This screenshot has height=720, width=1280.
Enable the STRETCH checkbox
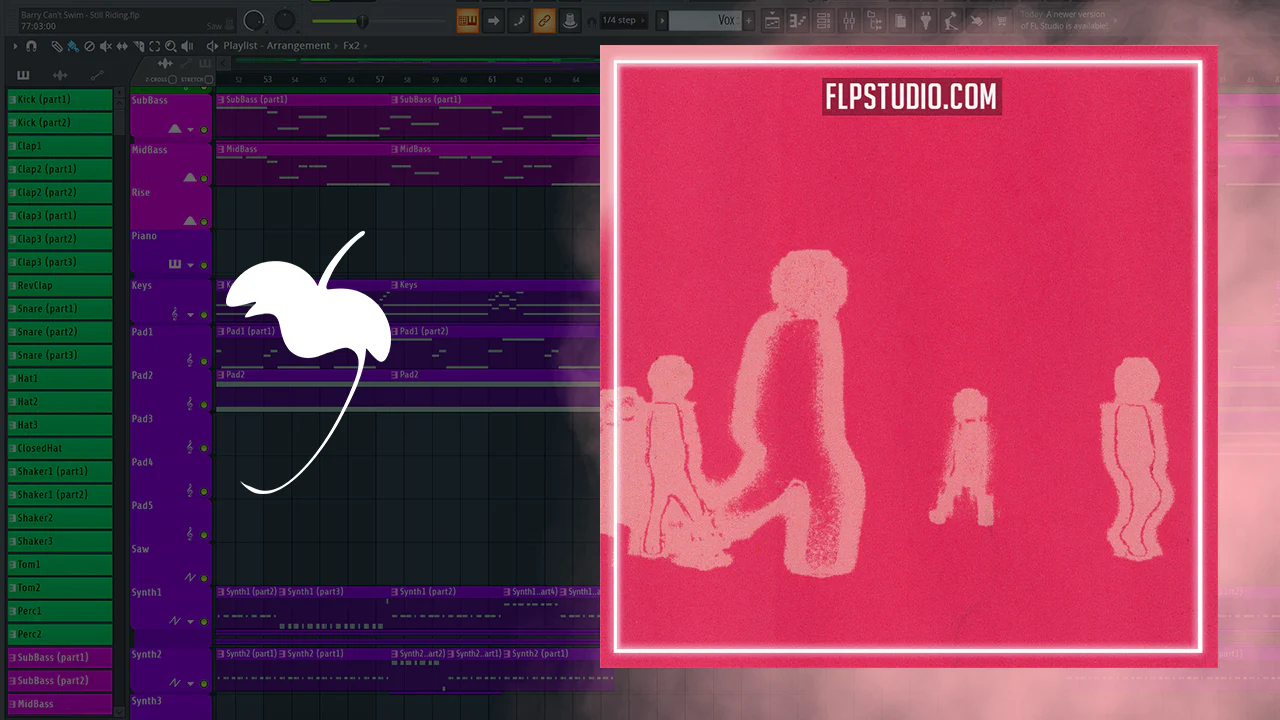tap(208, 79)
